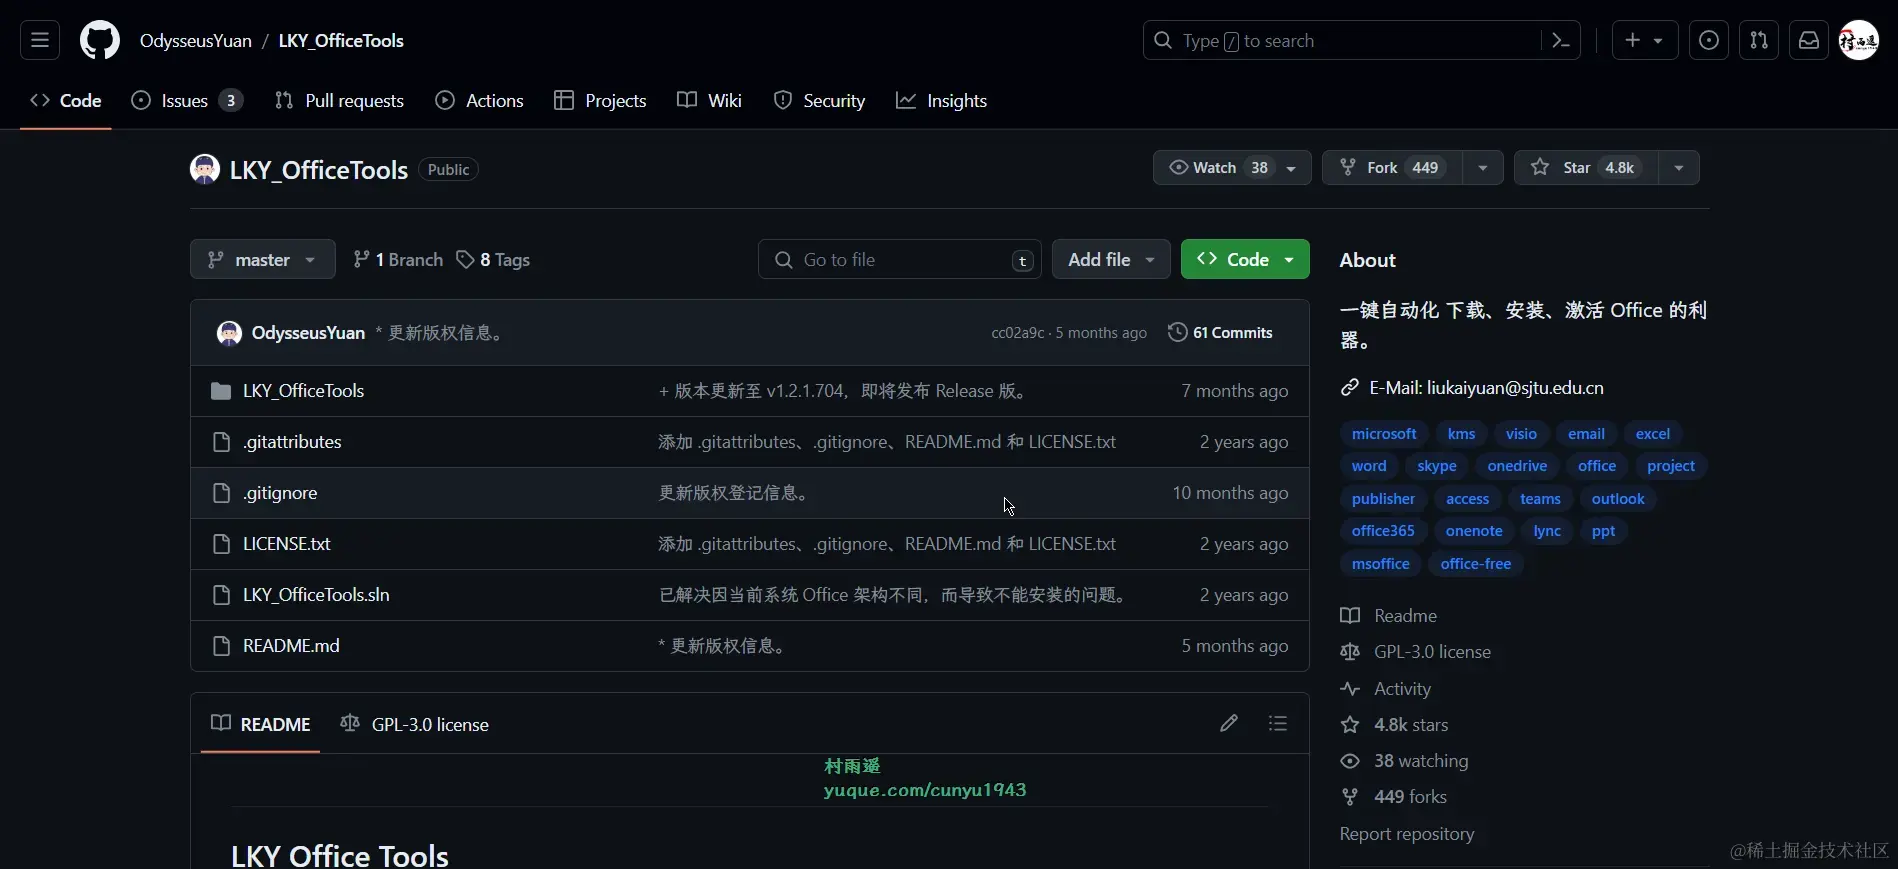Viewport: 1898px width, 869px height.
Task: Open the Pull requests tab
Action: (339, 101)
